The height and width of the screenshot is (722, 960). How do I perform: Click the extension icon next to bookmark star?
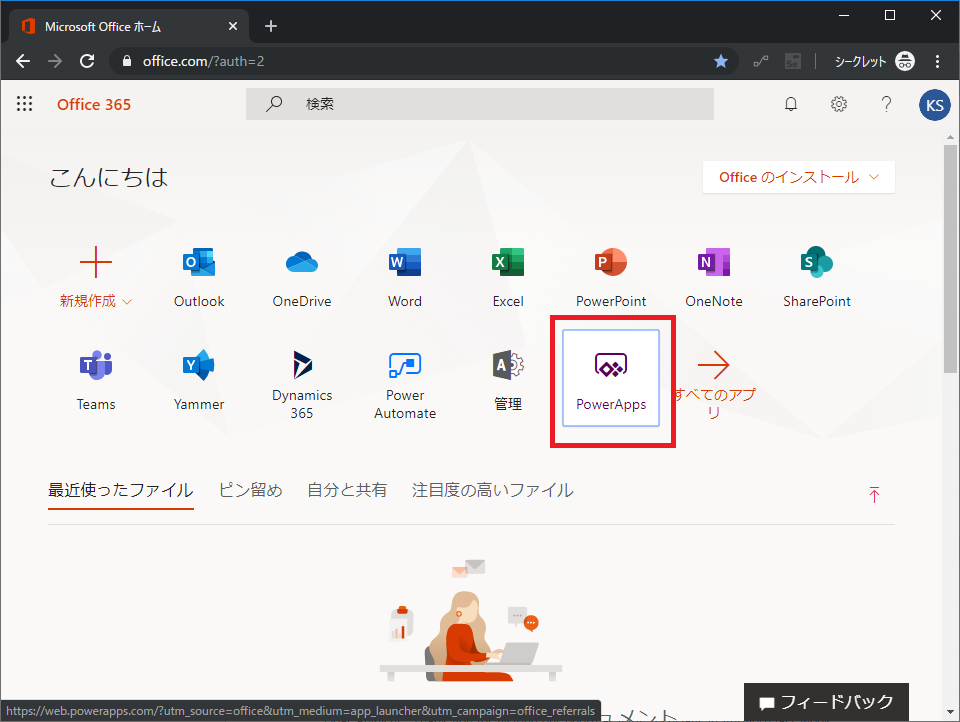point(761,61)
